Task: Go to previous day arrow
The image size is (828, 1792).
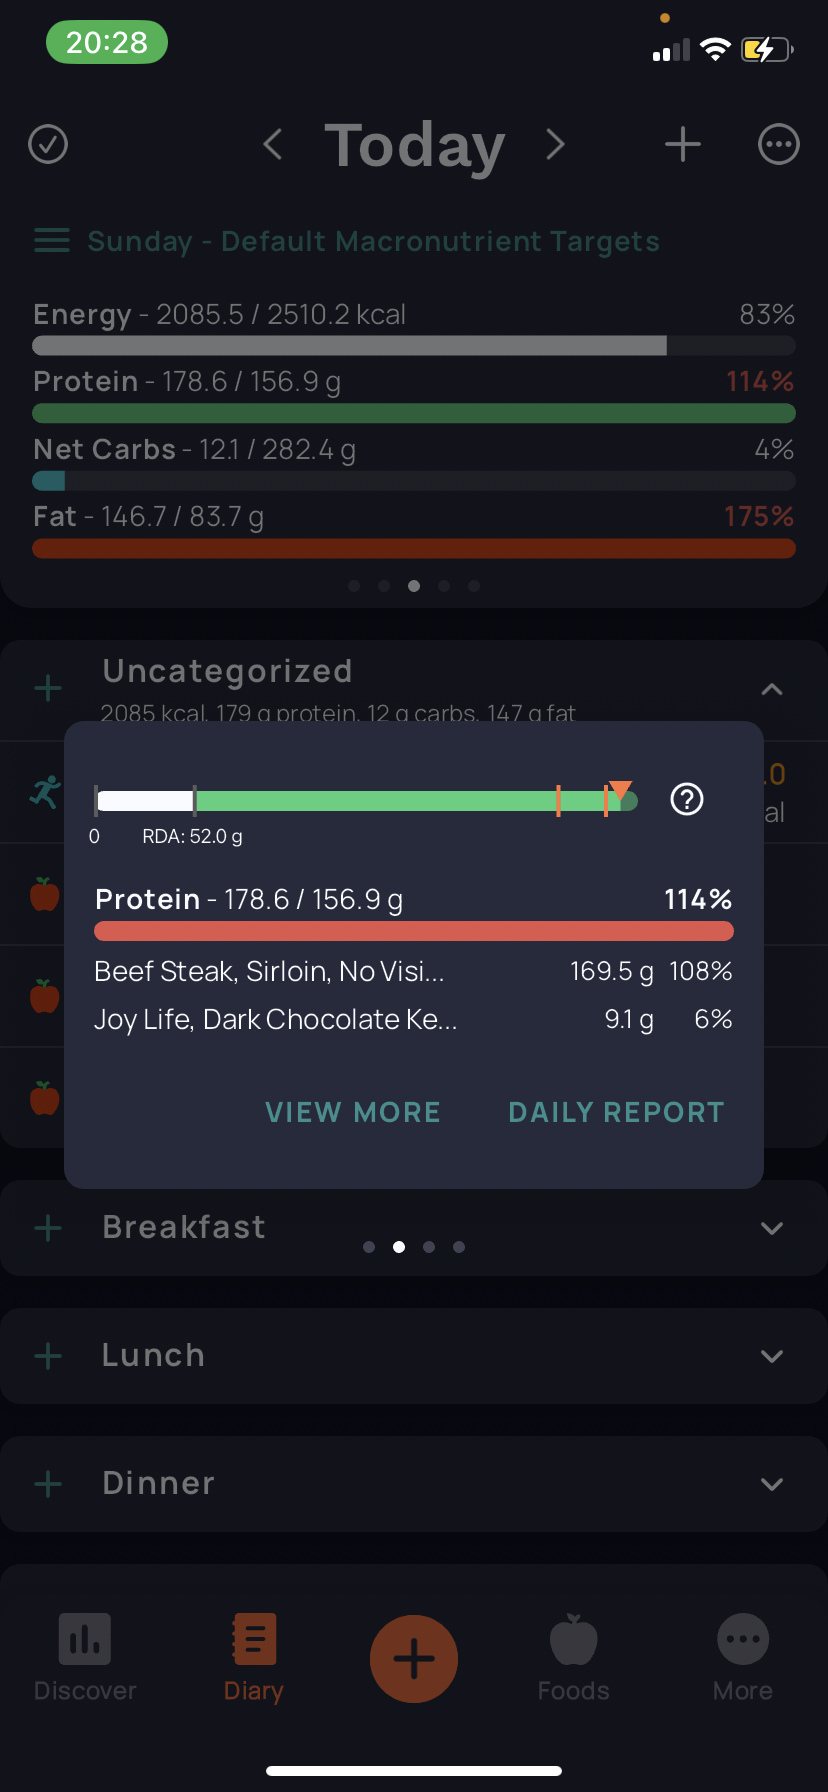Action: [272, 144]
